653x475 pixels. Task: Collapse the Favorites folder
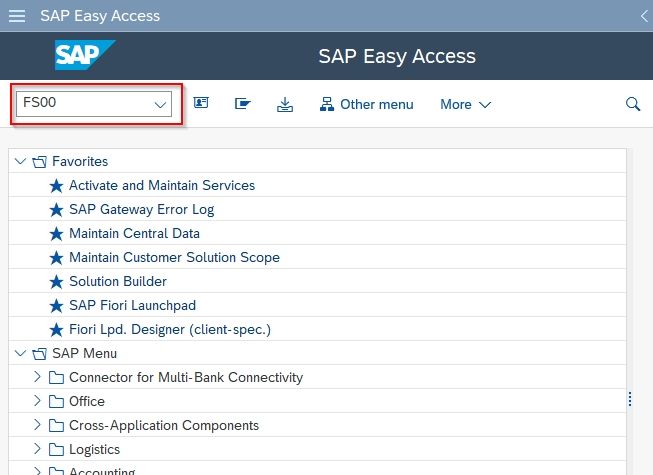click(20, 161)
